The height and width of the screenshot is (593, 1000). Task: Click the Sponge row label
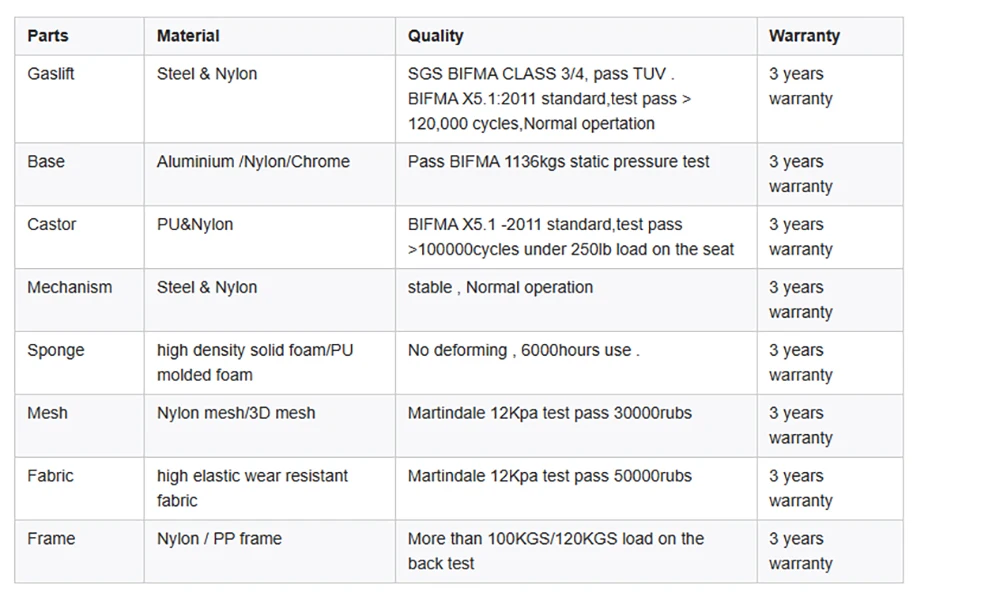[55, 351]
